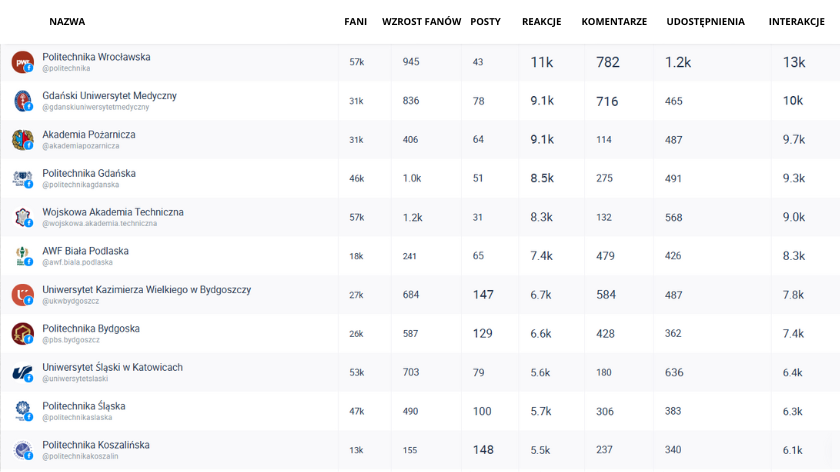
Task: Click Wojskowa Akademia Techniczna emblem icon
Action: 22,217
